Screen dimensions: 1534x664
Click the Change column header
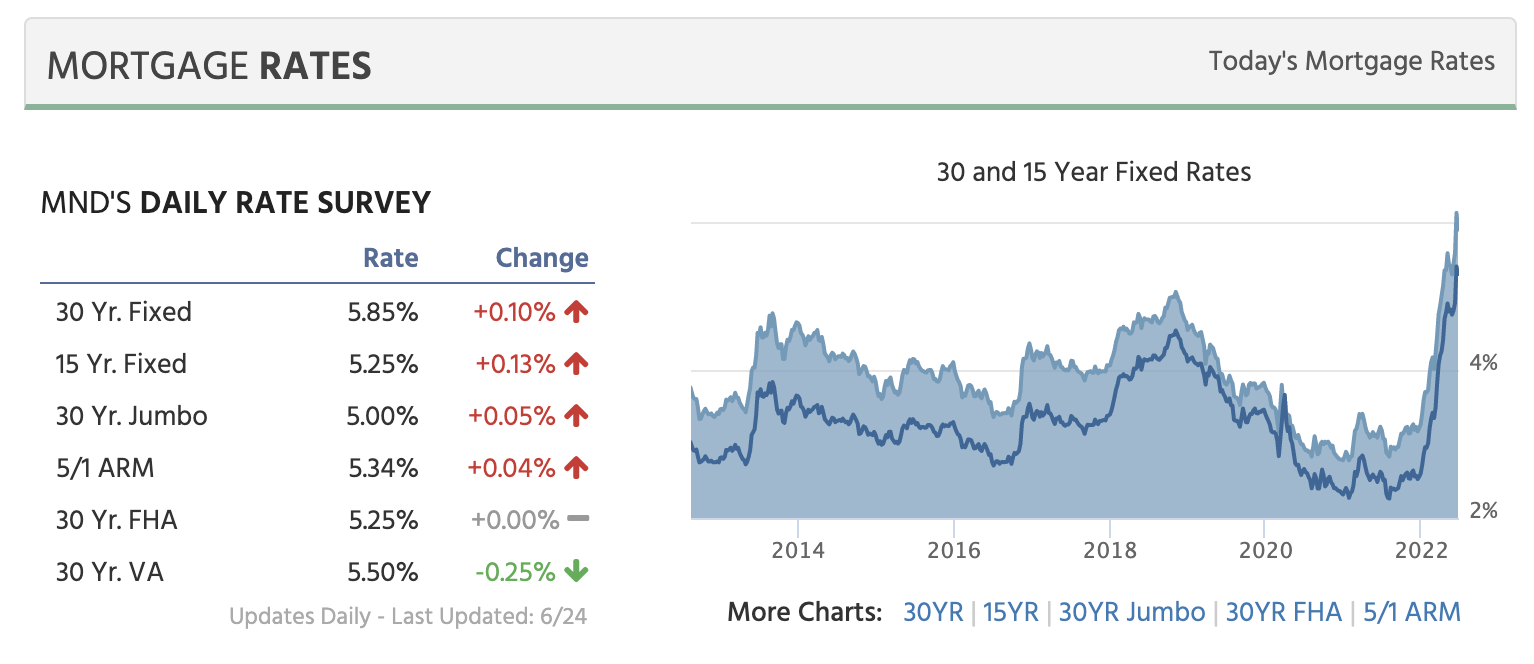pyautogui.click(x=542, y=258)
